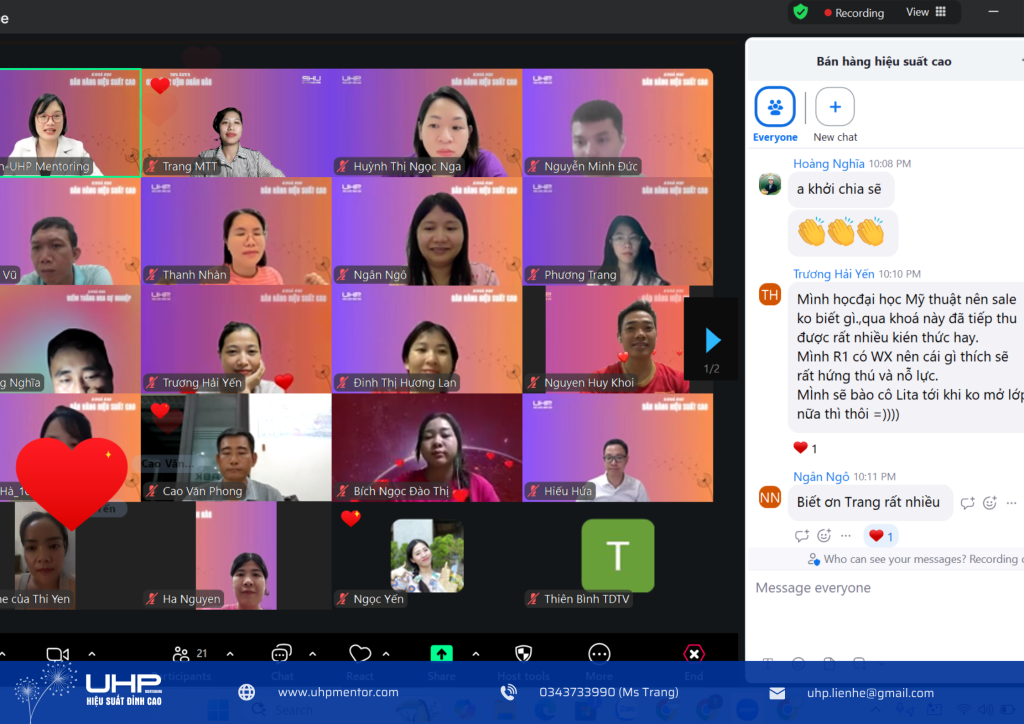
Task: Click the React heart icon
Action: [360, 654]
